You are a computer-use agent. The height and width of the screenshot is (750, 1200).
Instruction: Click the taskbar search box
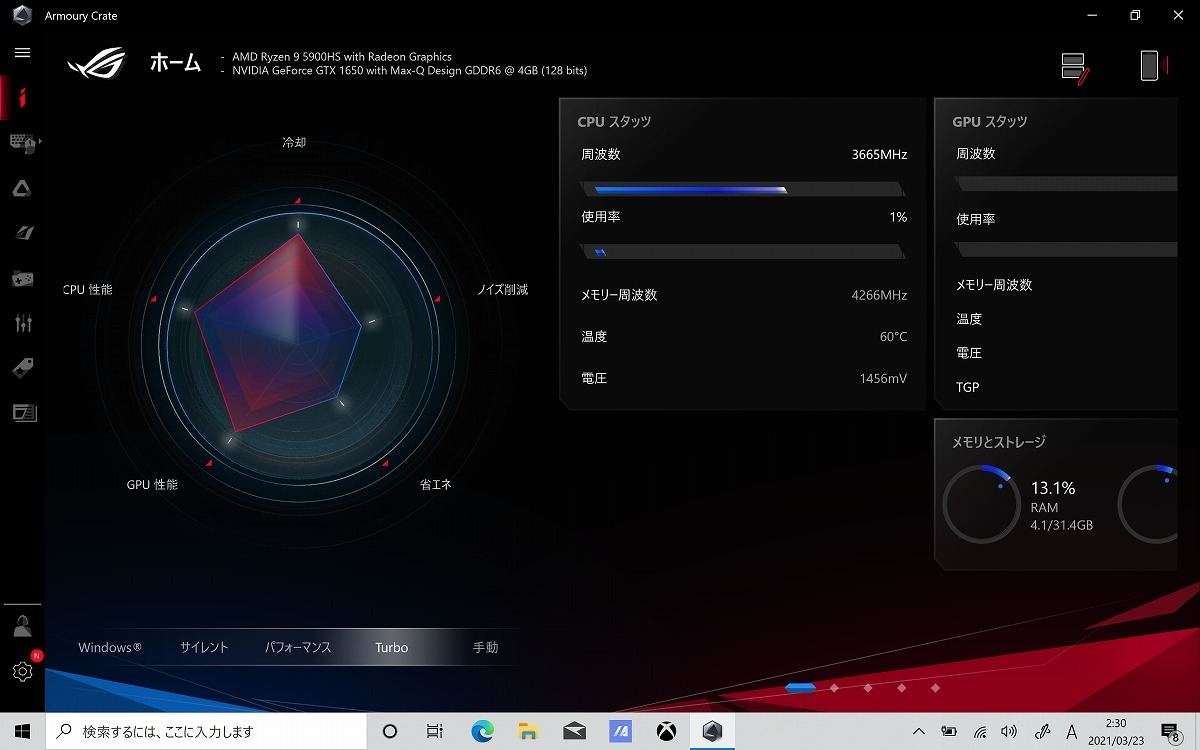[208, 731]
